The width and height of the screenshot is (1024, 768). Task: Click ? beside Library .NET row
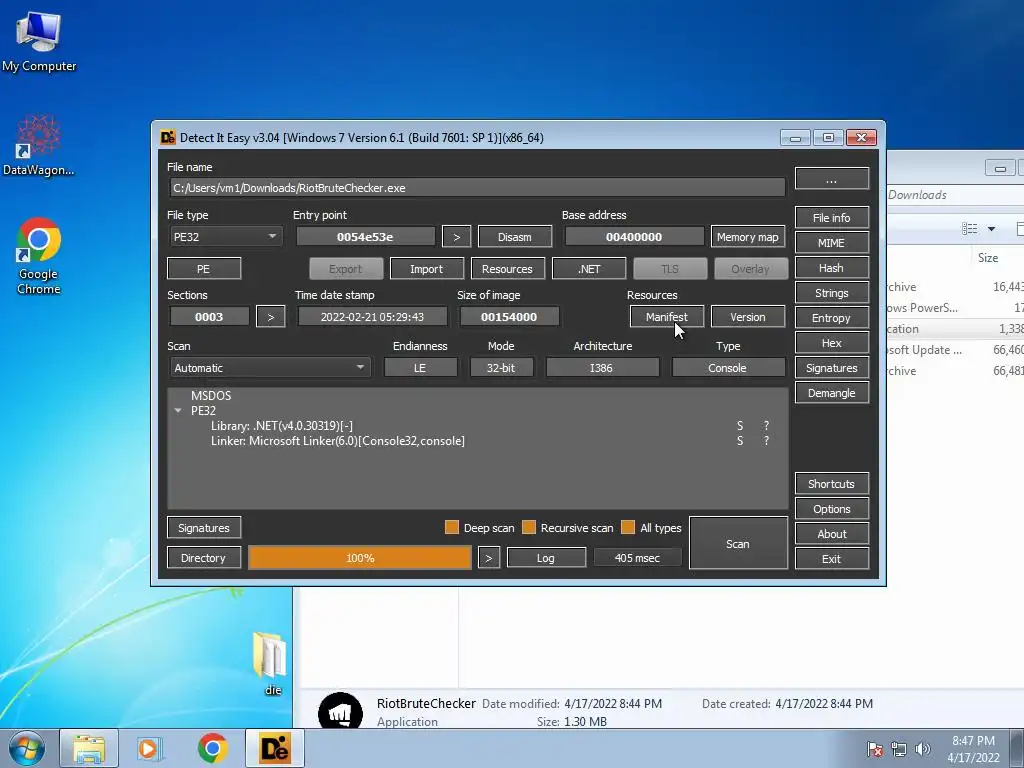pos(766,426)
